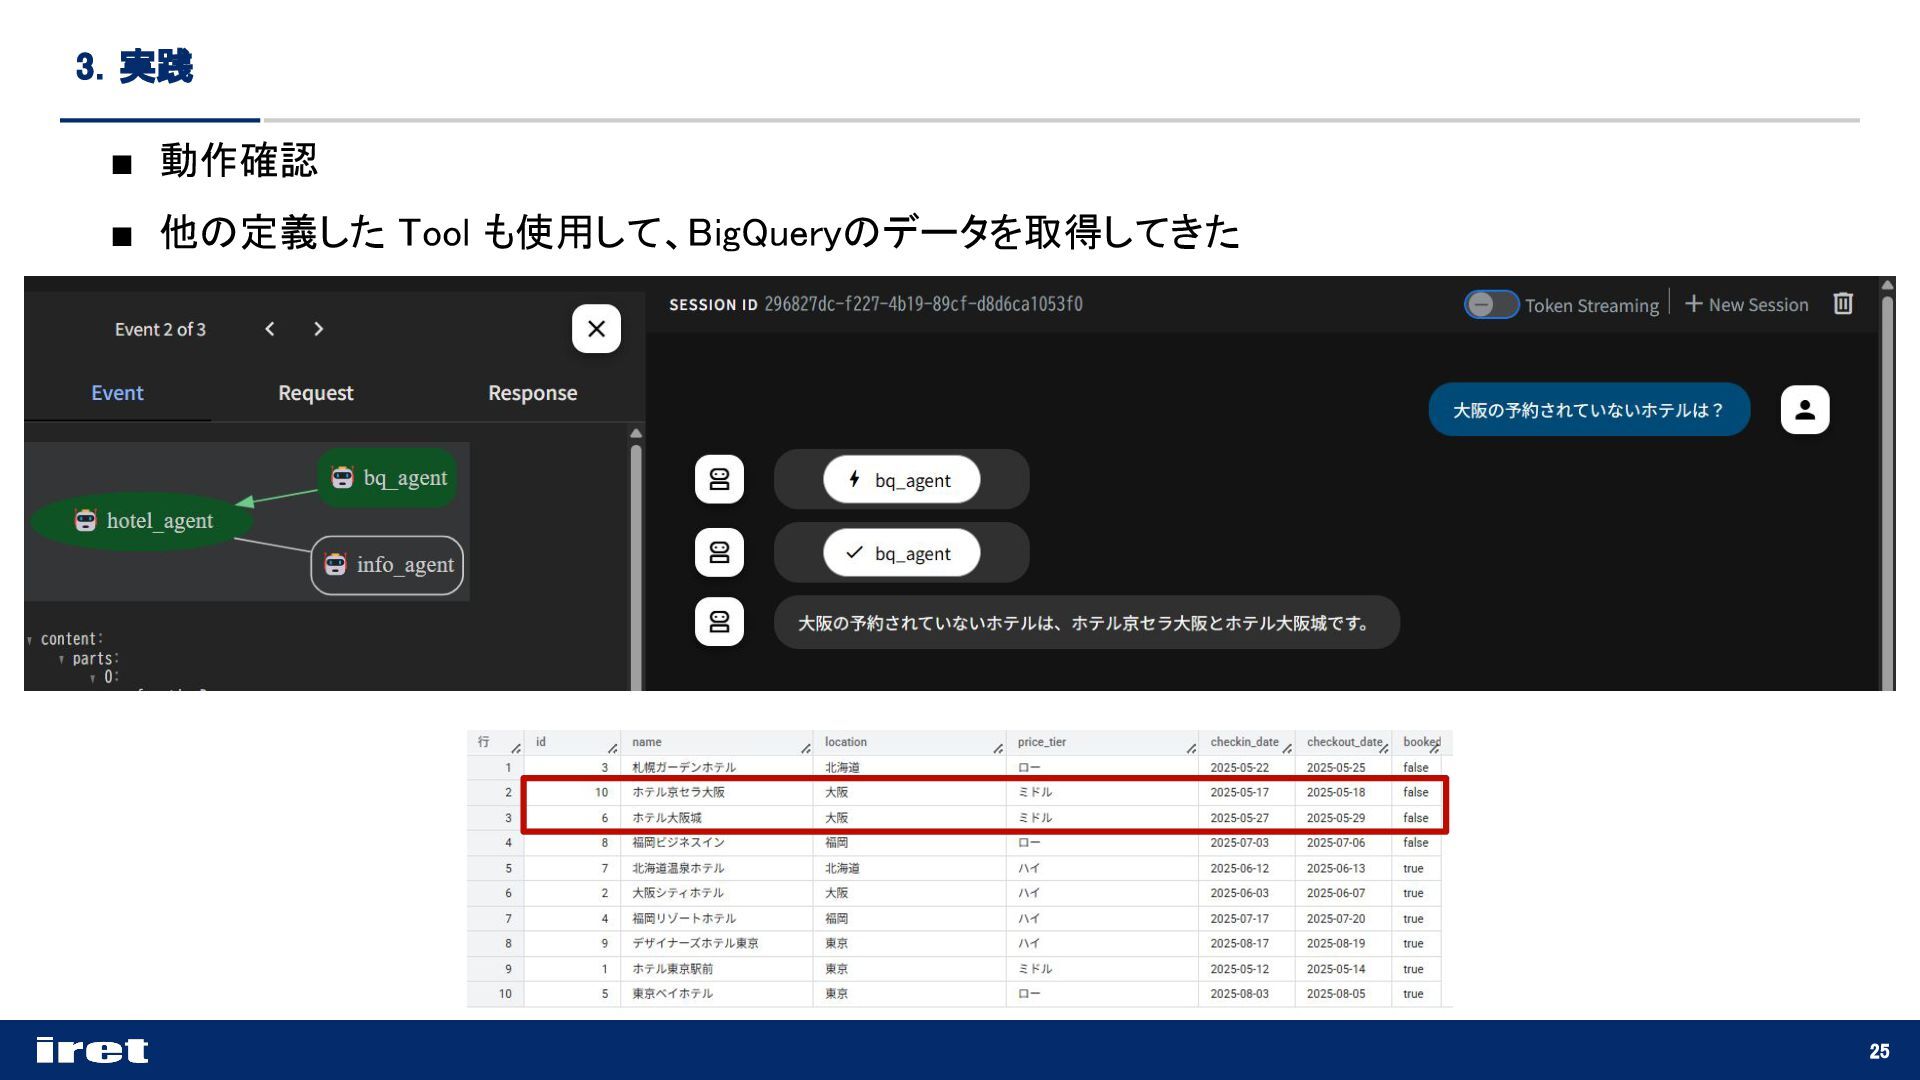
Task: Open the bq_agent function call chip with lightning icon
Action: click(901, 480)
